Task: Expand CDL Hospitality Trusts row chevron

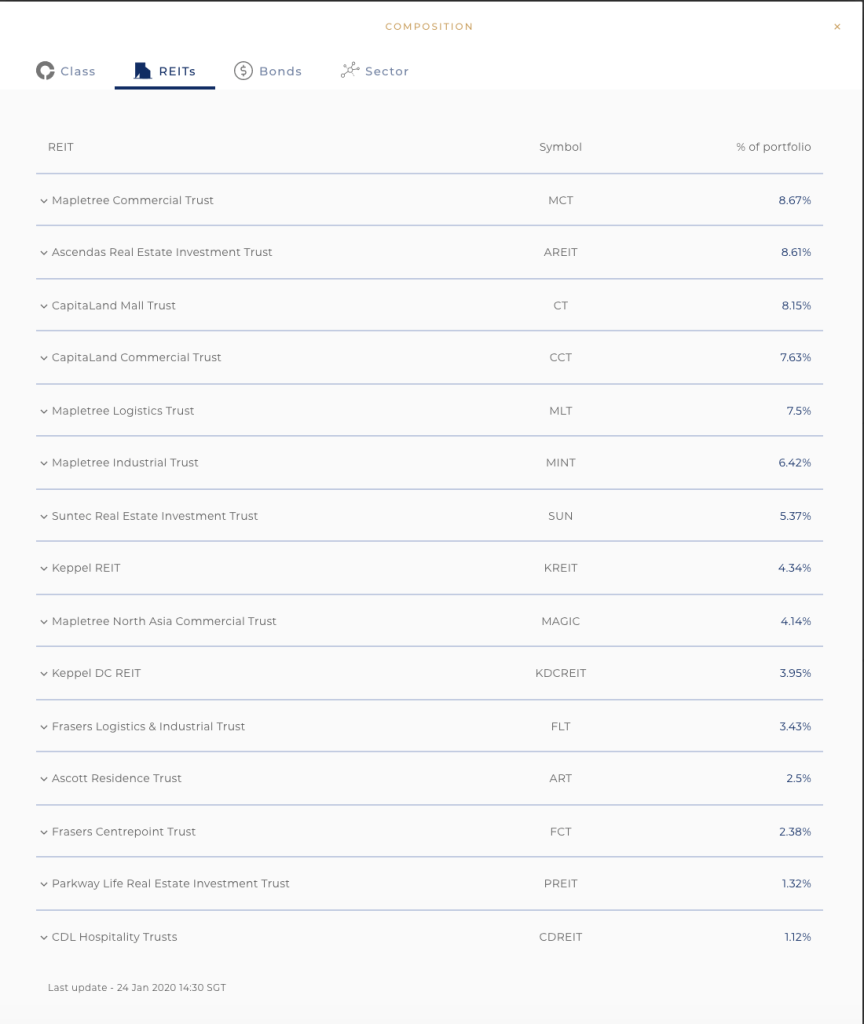Action: (x=44, y=938)
